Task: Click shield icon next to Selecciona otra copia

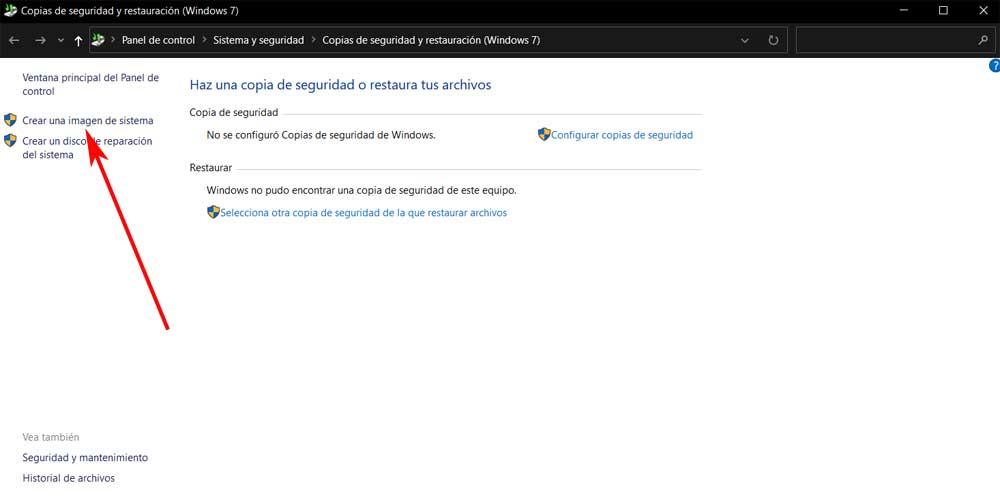Action: [214, 212]
